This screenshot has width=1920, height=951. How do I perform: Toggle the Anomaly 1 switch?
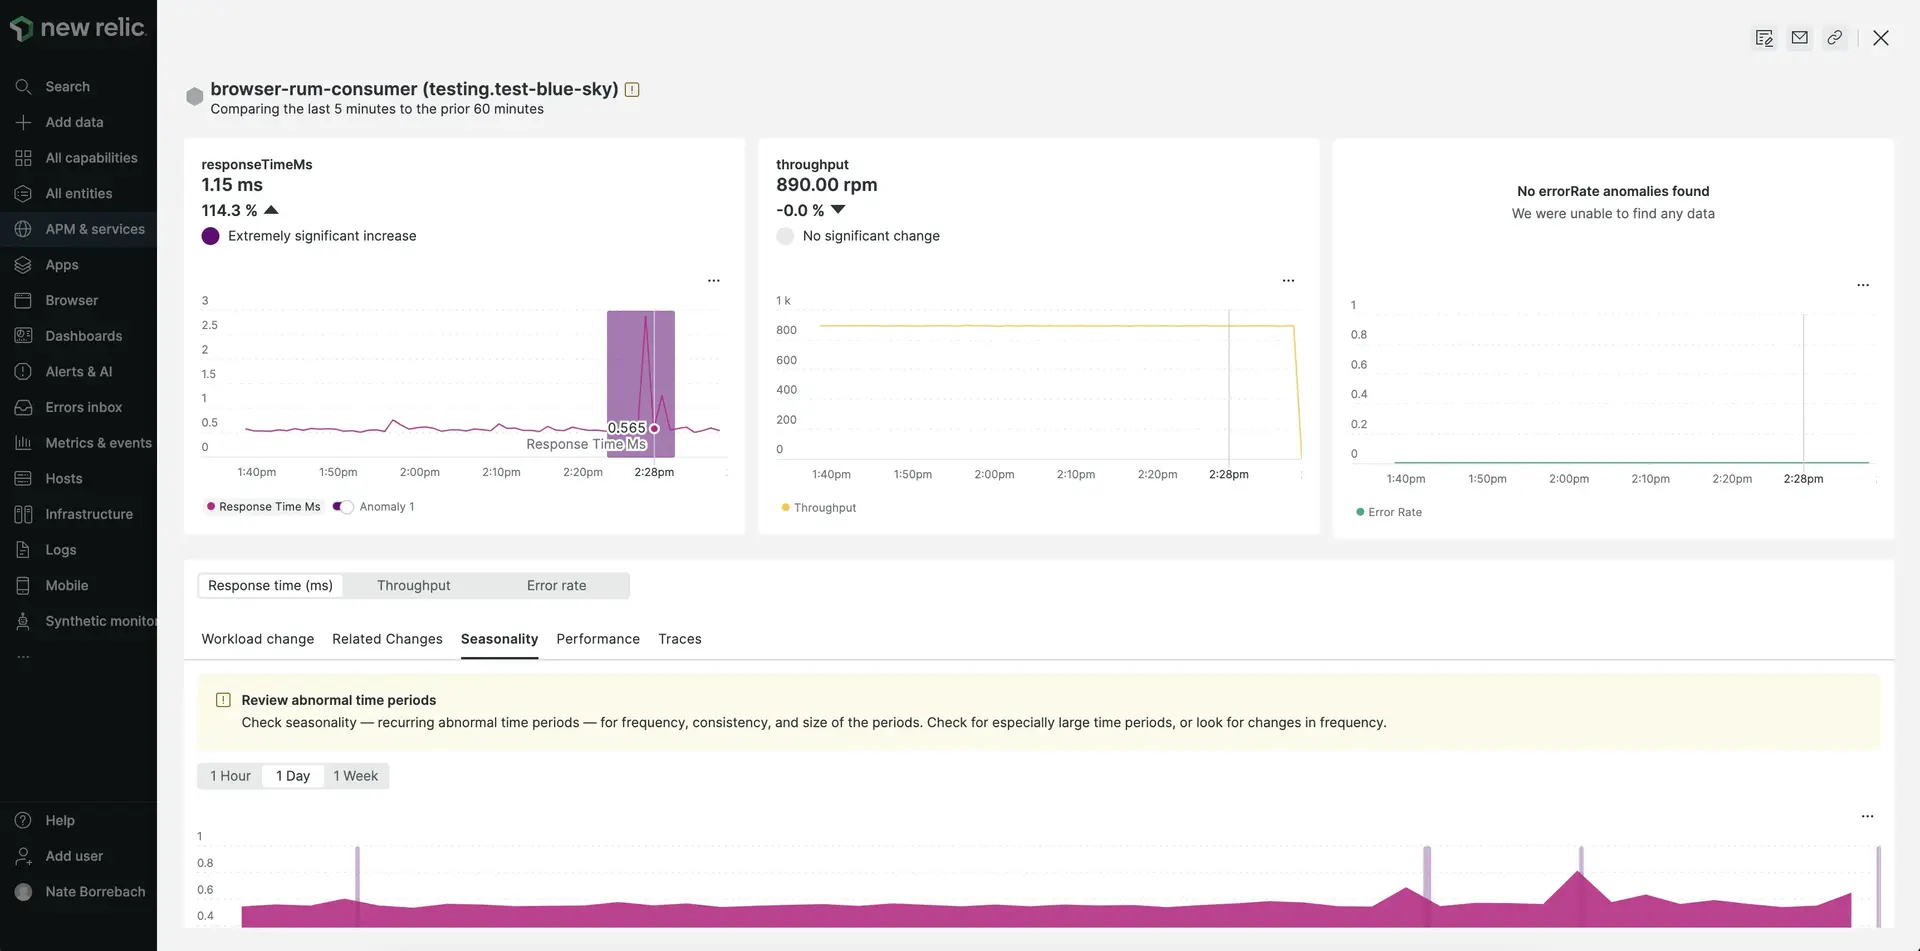(x=343, y=507)
